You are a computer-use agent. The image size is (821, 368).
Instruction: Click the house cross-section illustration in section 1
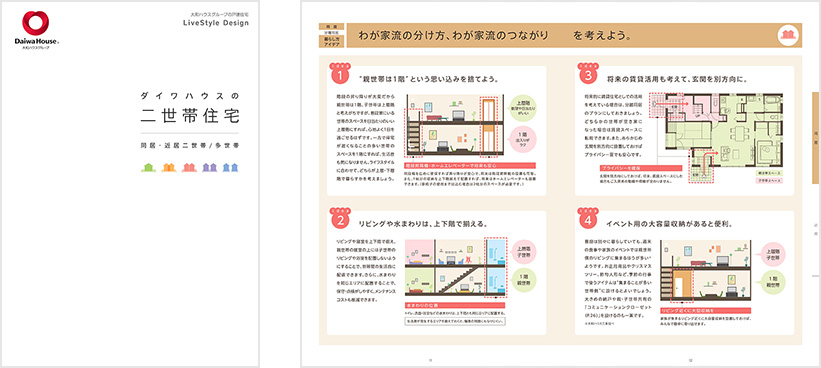click(455, 127)
